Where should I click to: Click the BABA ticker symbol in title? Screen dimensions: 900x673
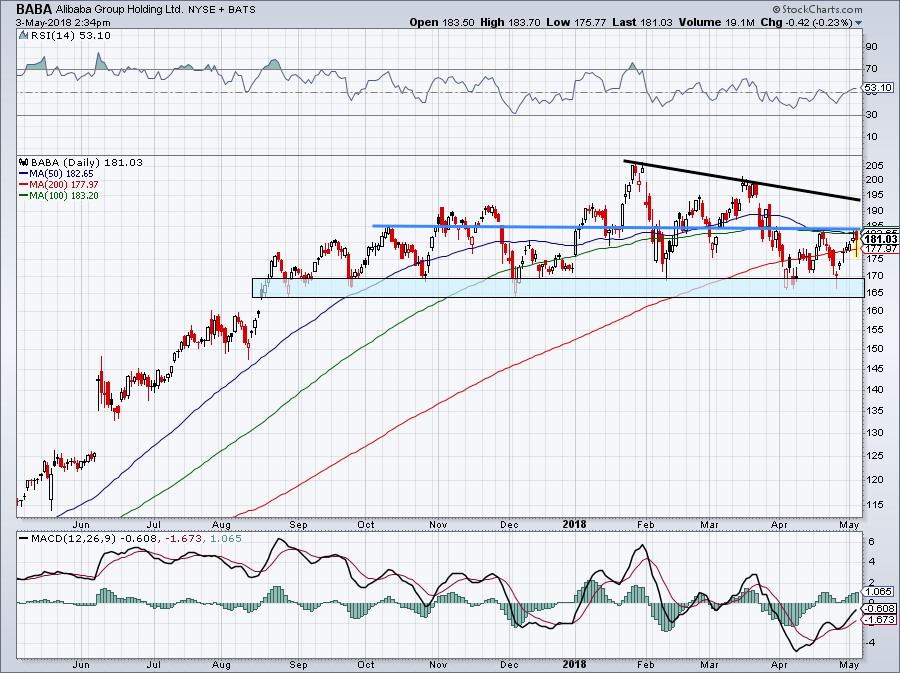(x=34, y=10)
